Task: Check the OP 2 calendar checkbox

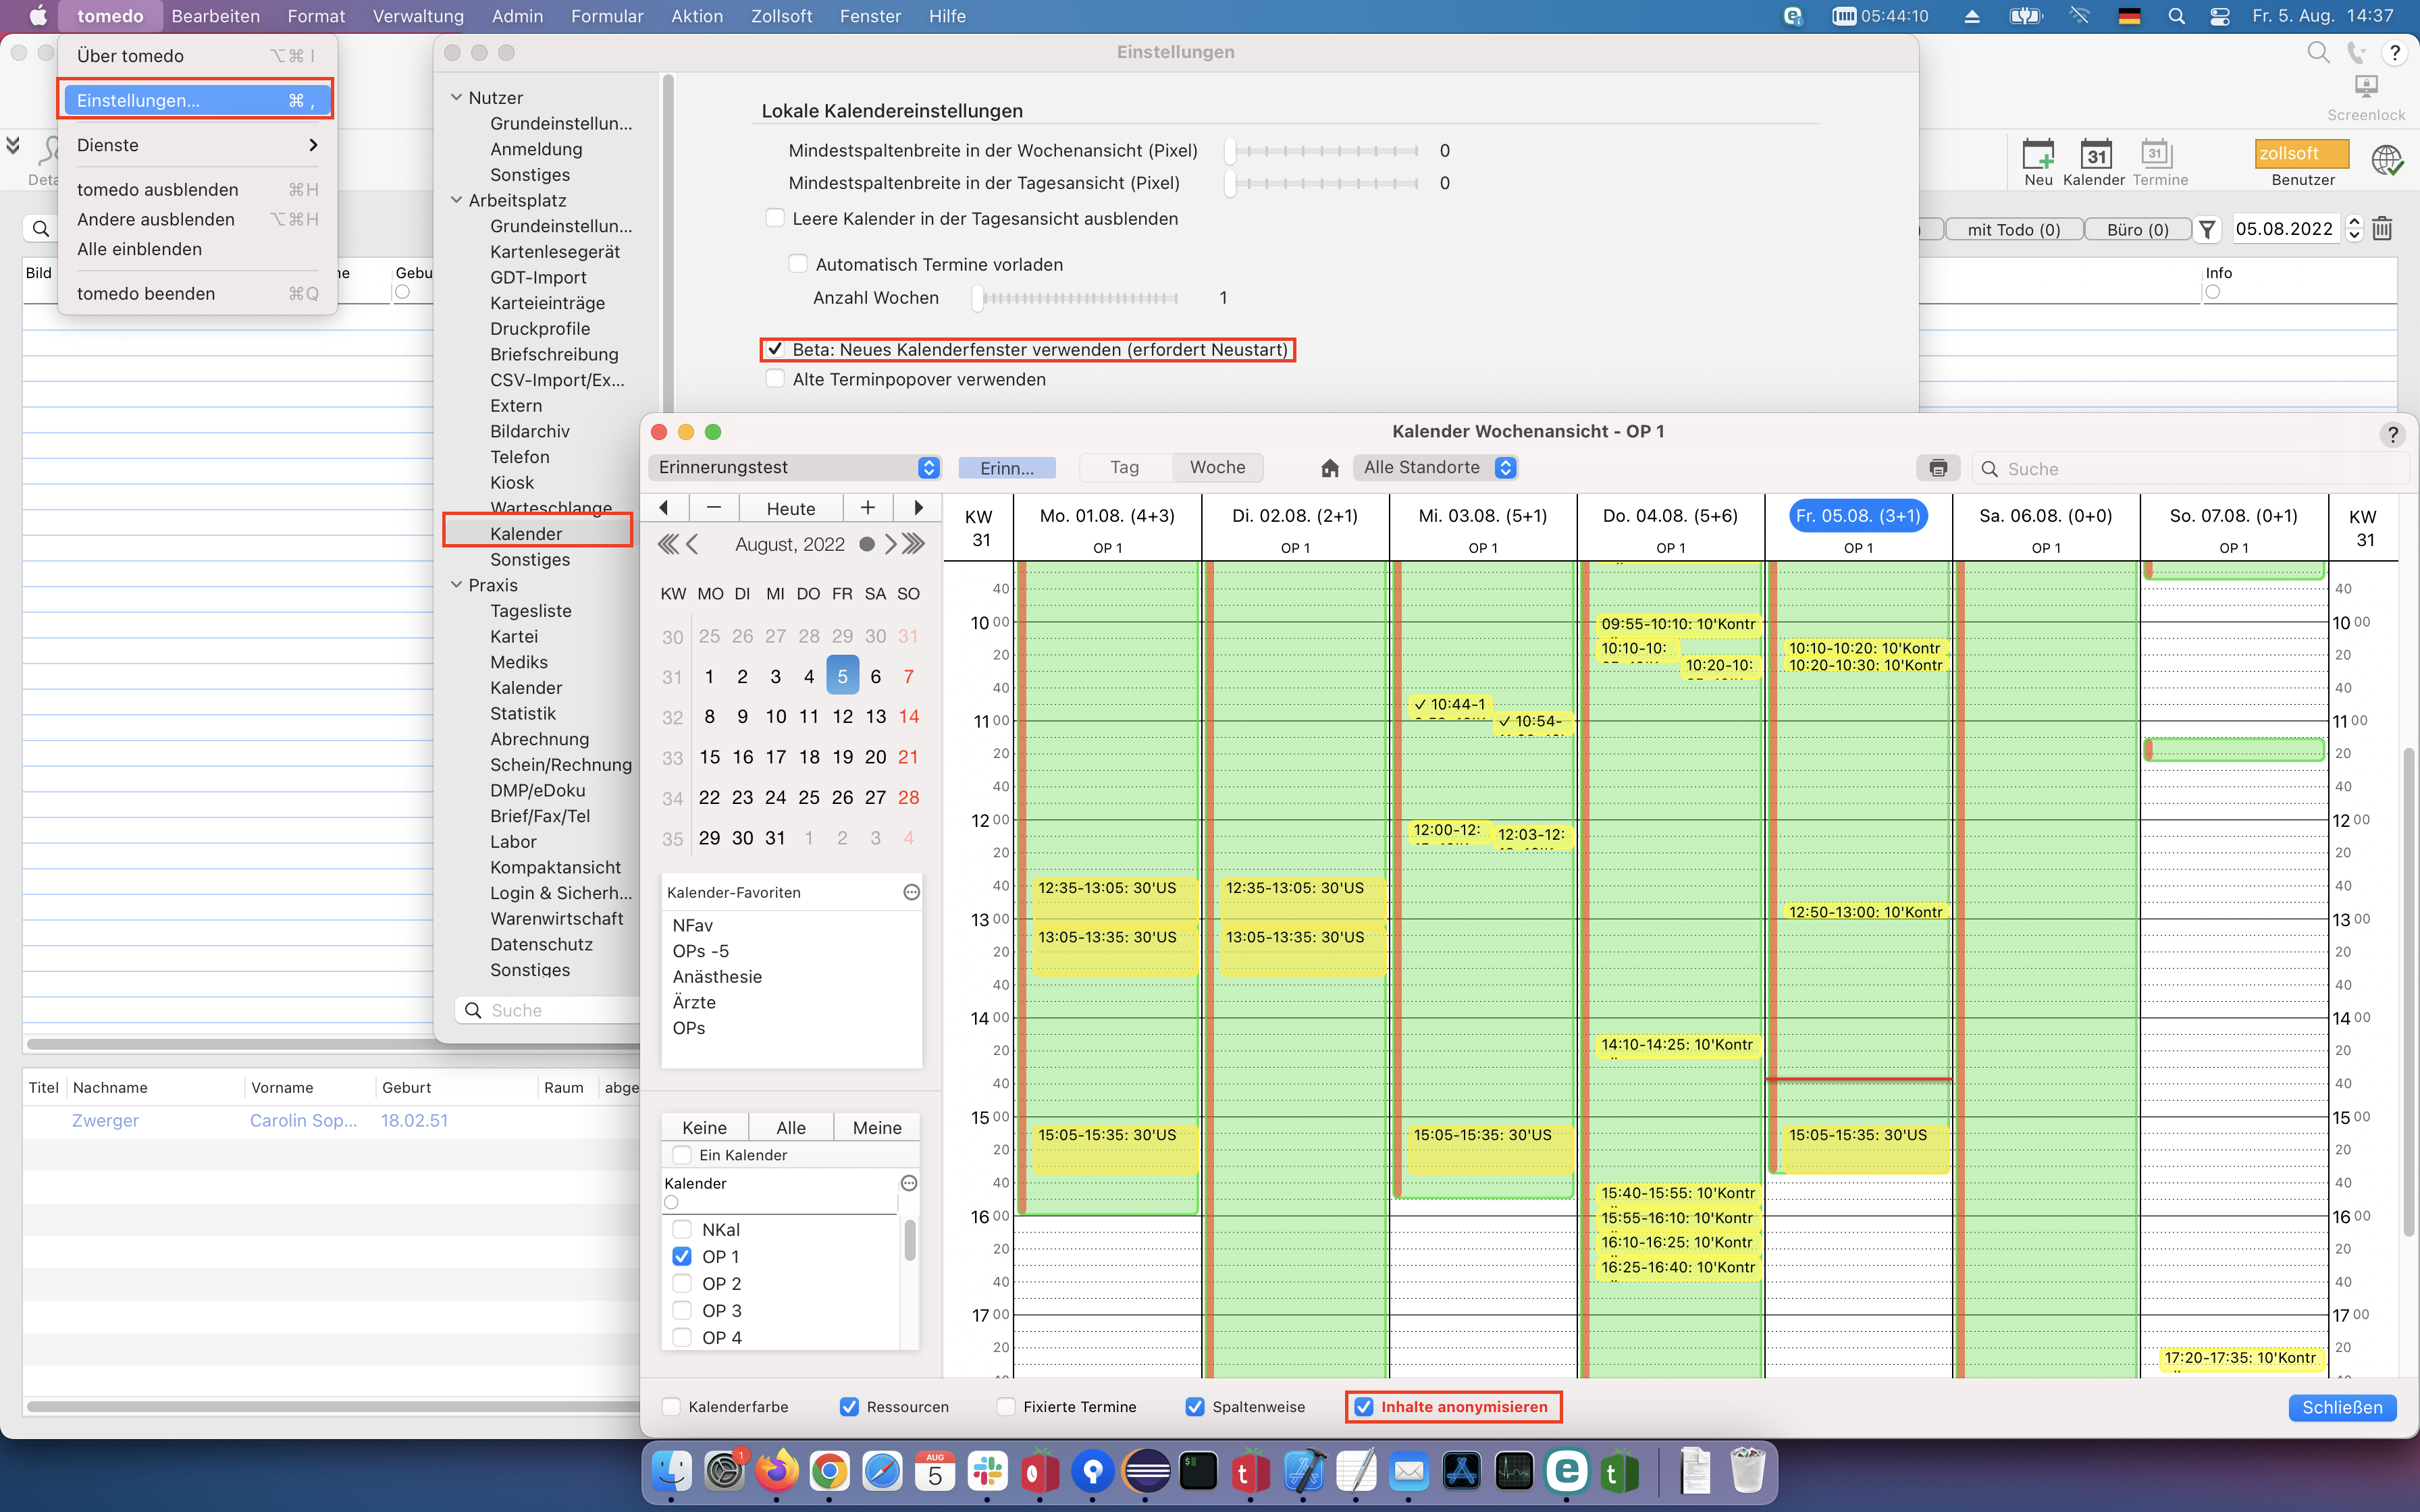Action: click(682, 1283)
